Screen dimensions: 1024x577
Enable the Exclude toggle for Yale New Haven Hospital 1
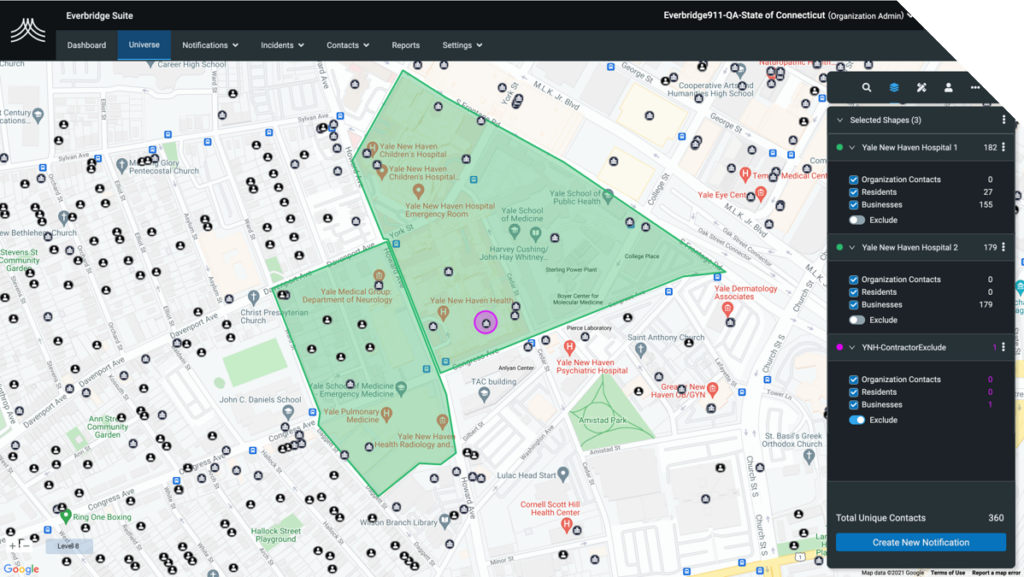click(x=857, y=220)
